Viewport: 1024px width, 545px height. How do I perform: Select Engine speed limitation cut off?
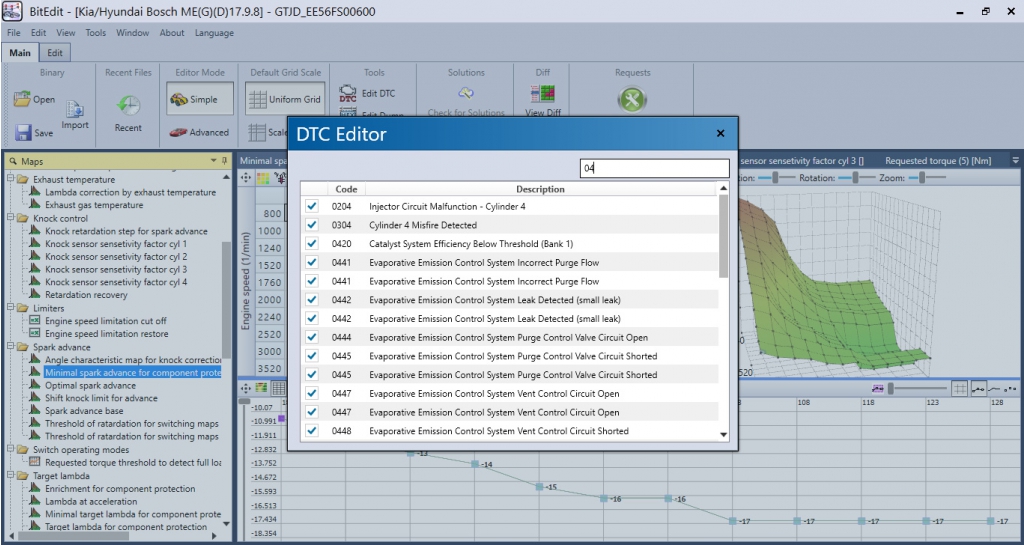tap(106, 321)
